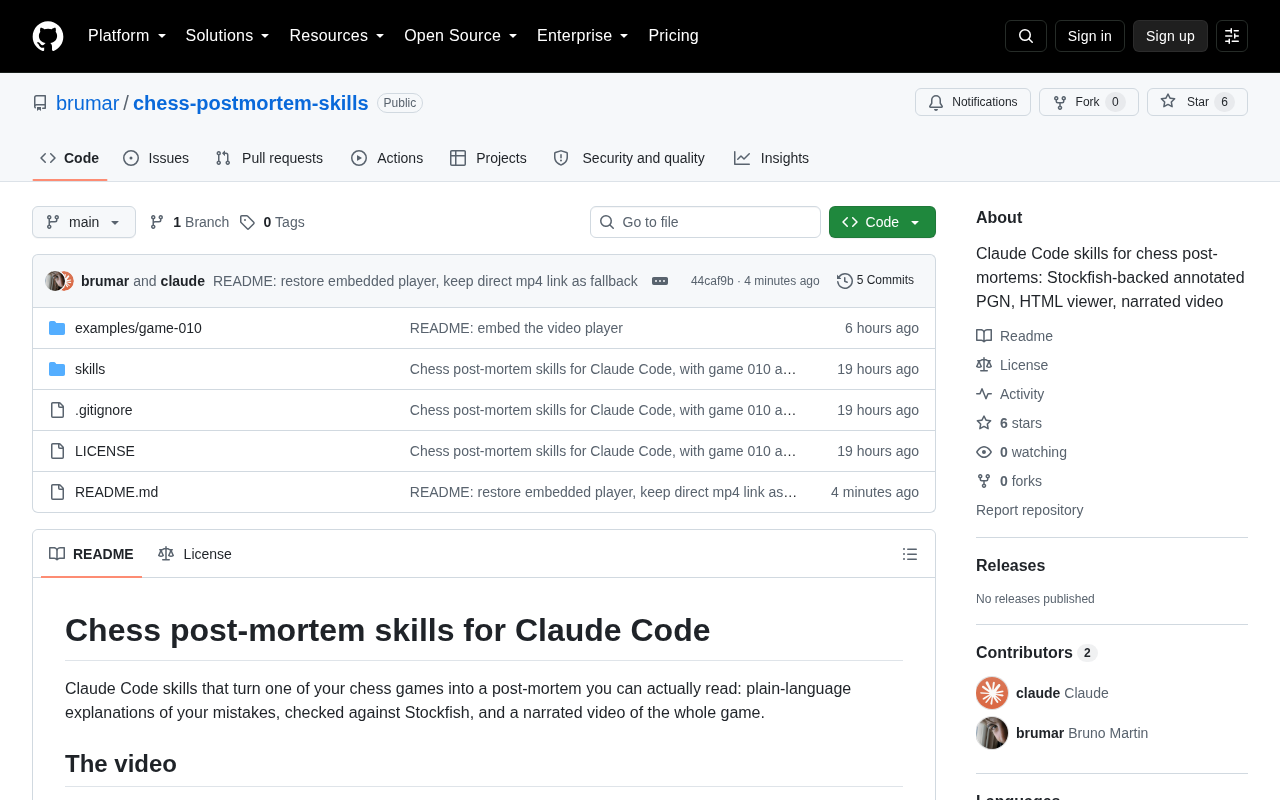This screenshot has height=800, width=1280.
Task: View the 5 Commits history
Action: (x=876, y=281)
